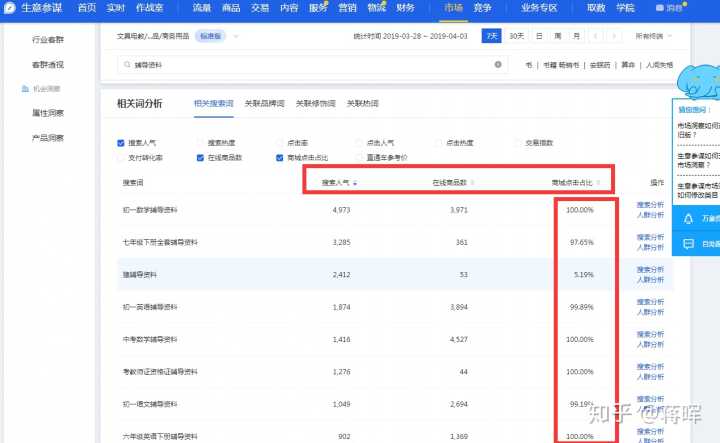
Task: Sort by 在线商品数 column arrow
Action: tap(473, 183)
